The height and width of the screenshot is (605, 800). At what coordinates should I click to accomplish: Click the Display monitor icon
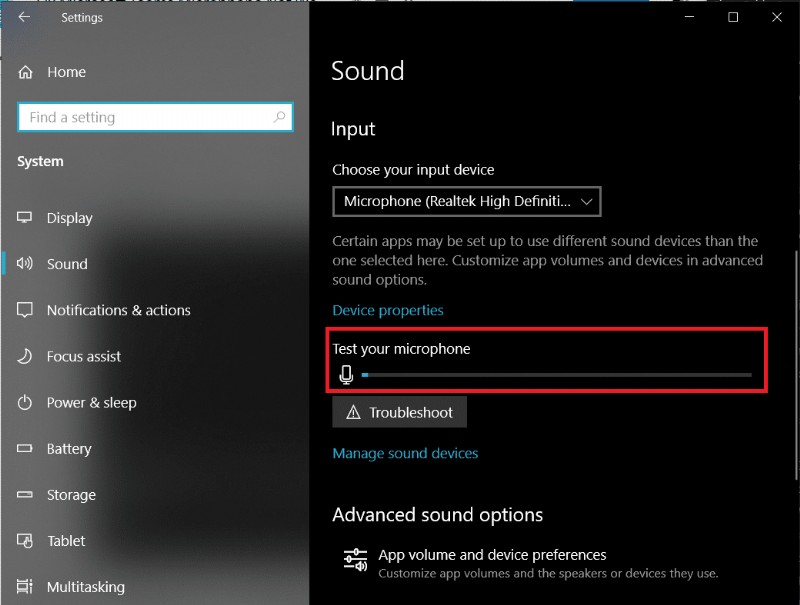point(25,218)
